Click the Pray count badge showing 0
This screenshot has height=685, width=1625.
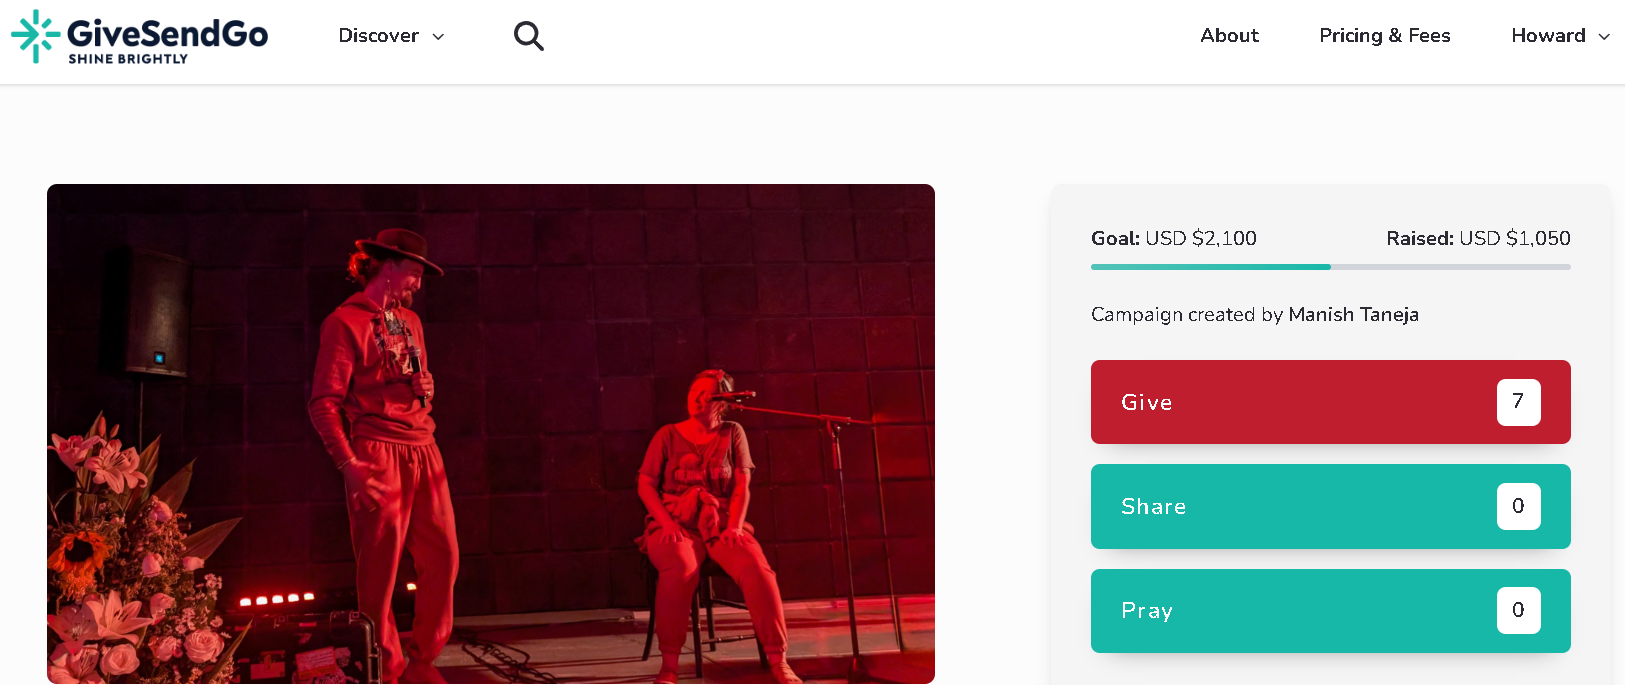tap(1518, 610)
